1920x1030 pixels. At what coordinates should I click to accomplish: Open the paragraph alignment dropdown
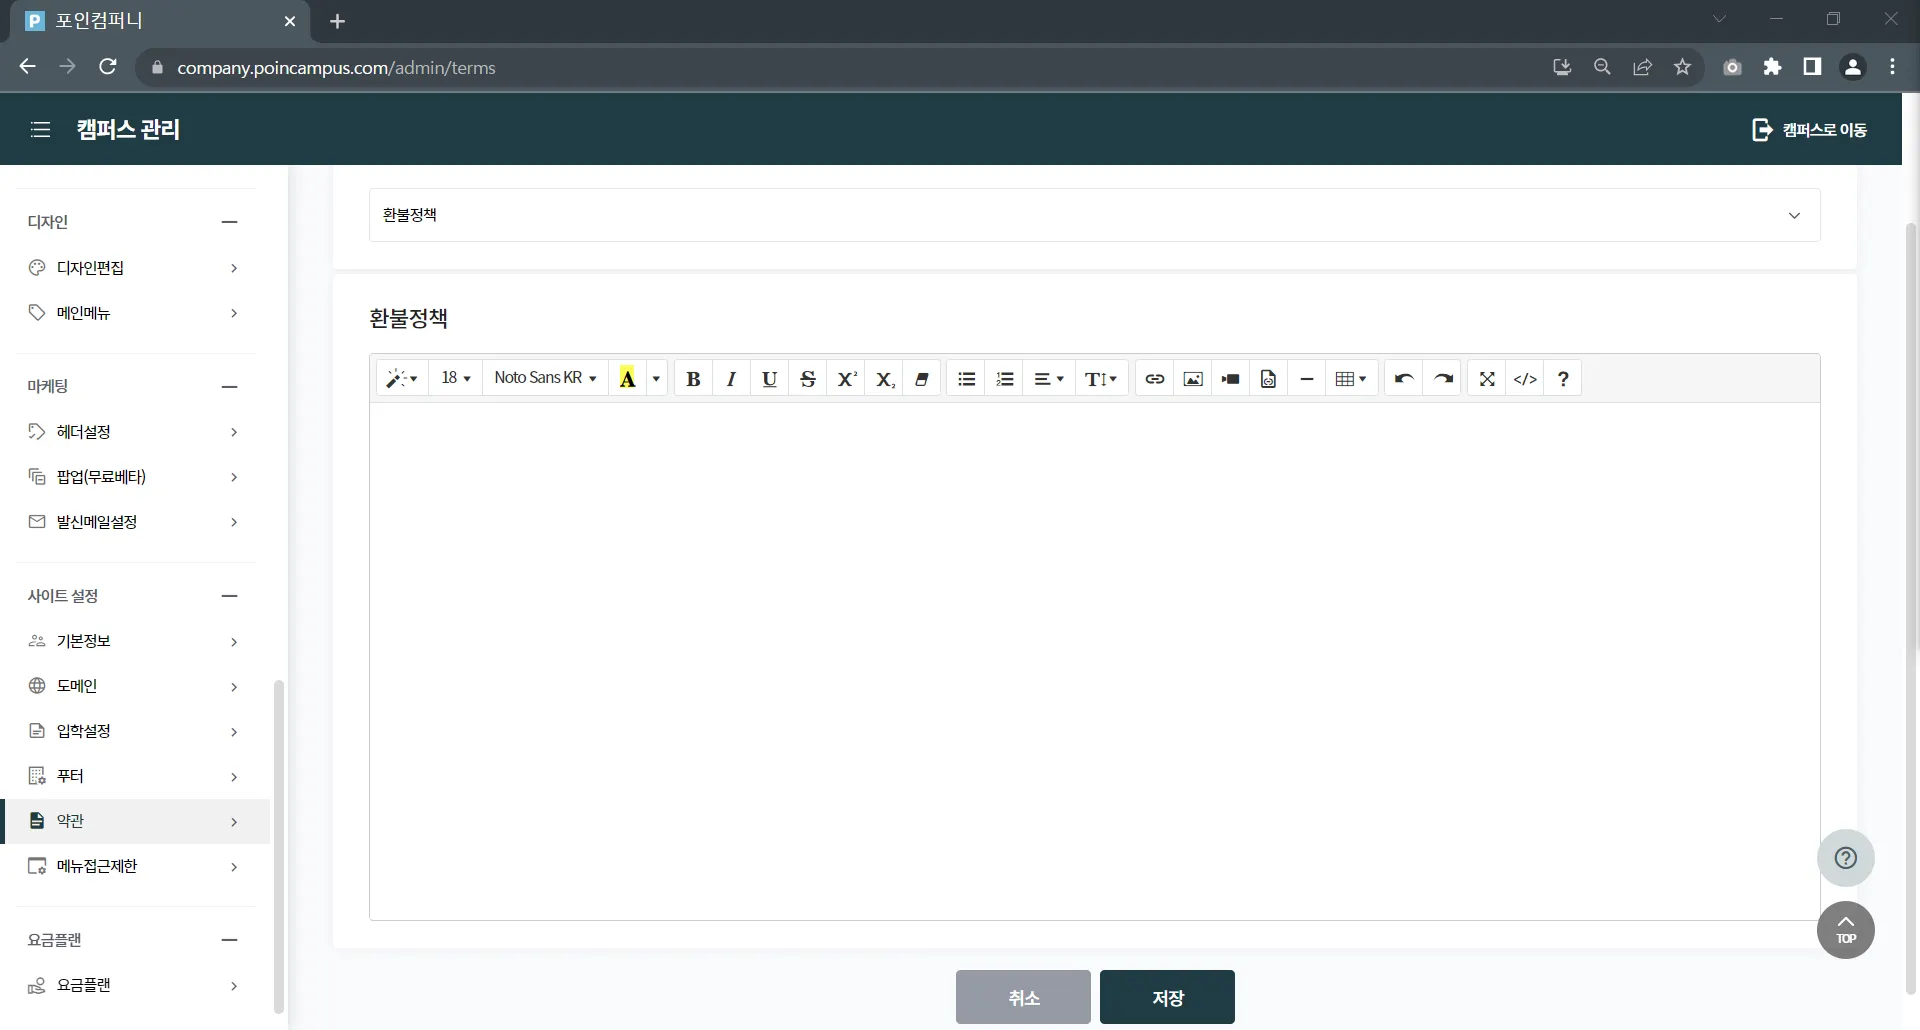pos(1048,379)
